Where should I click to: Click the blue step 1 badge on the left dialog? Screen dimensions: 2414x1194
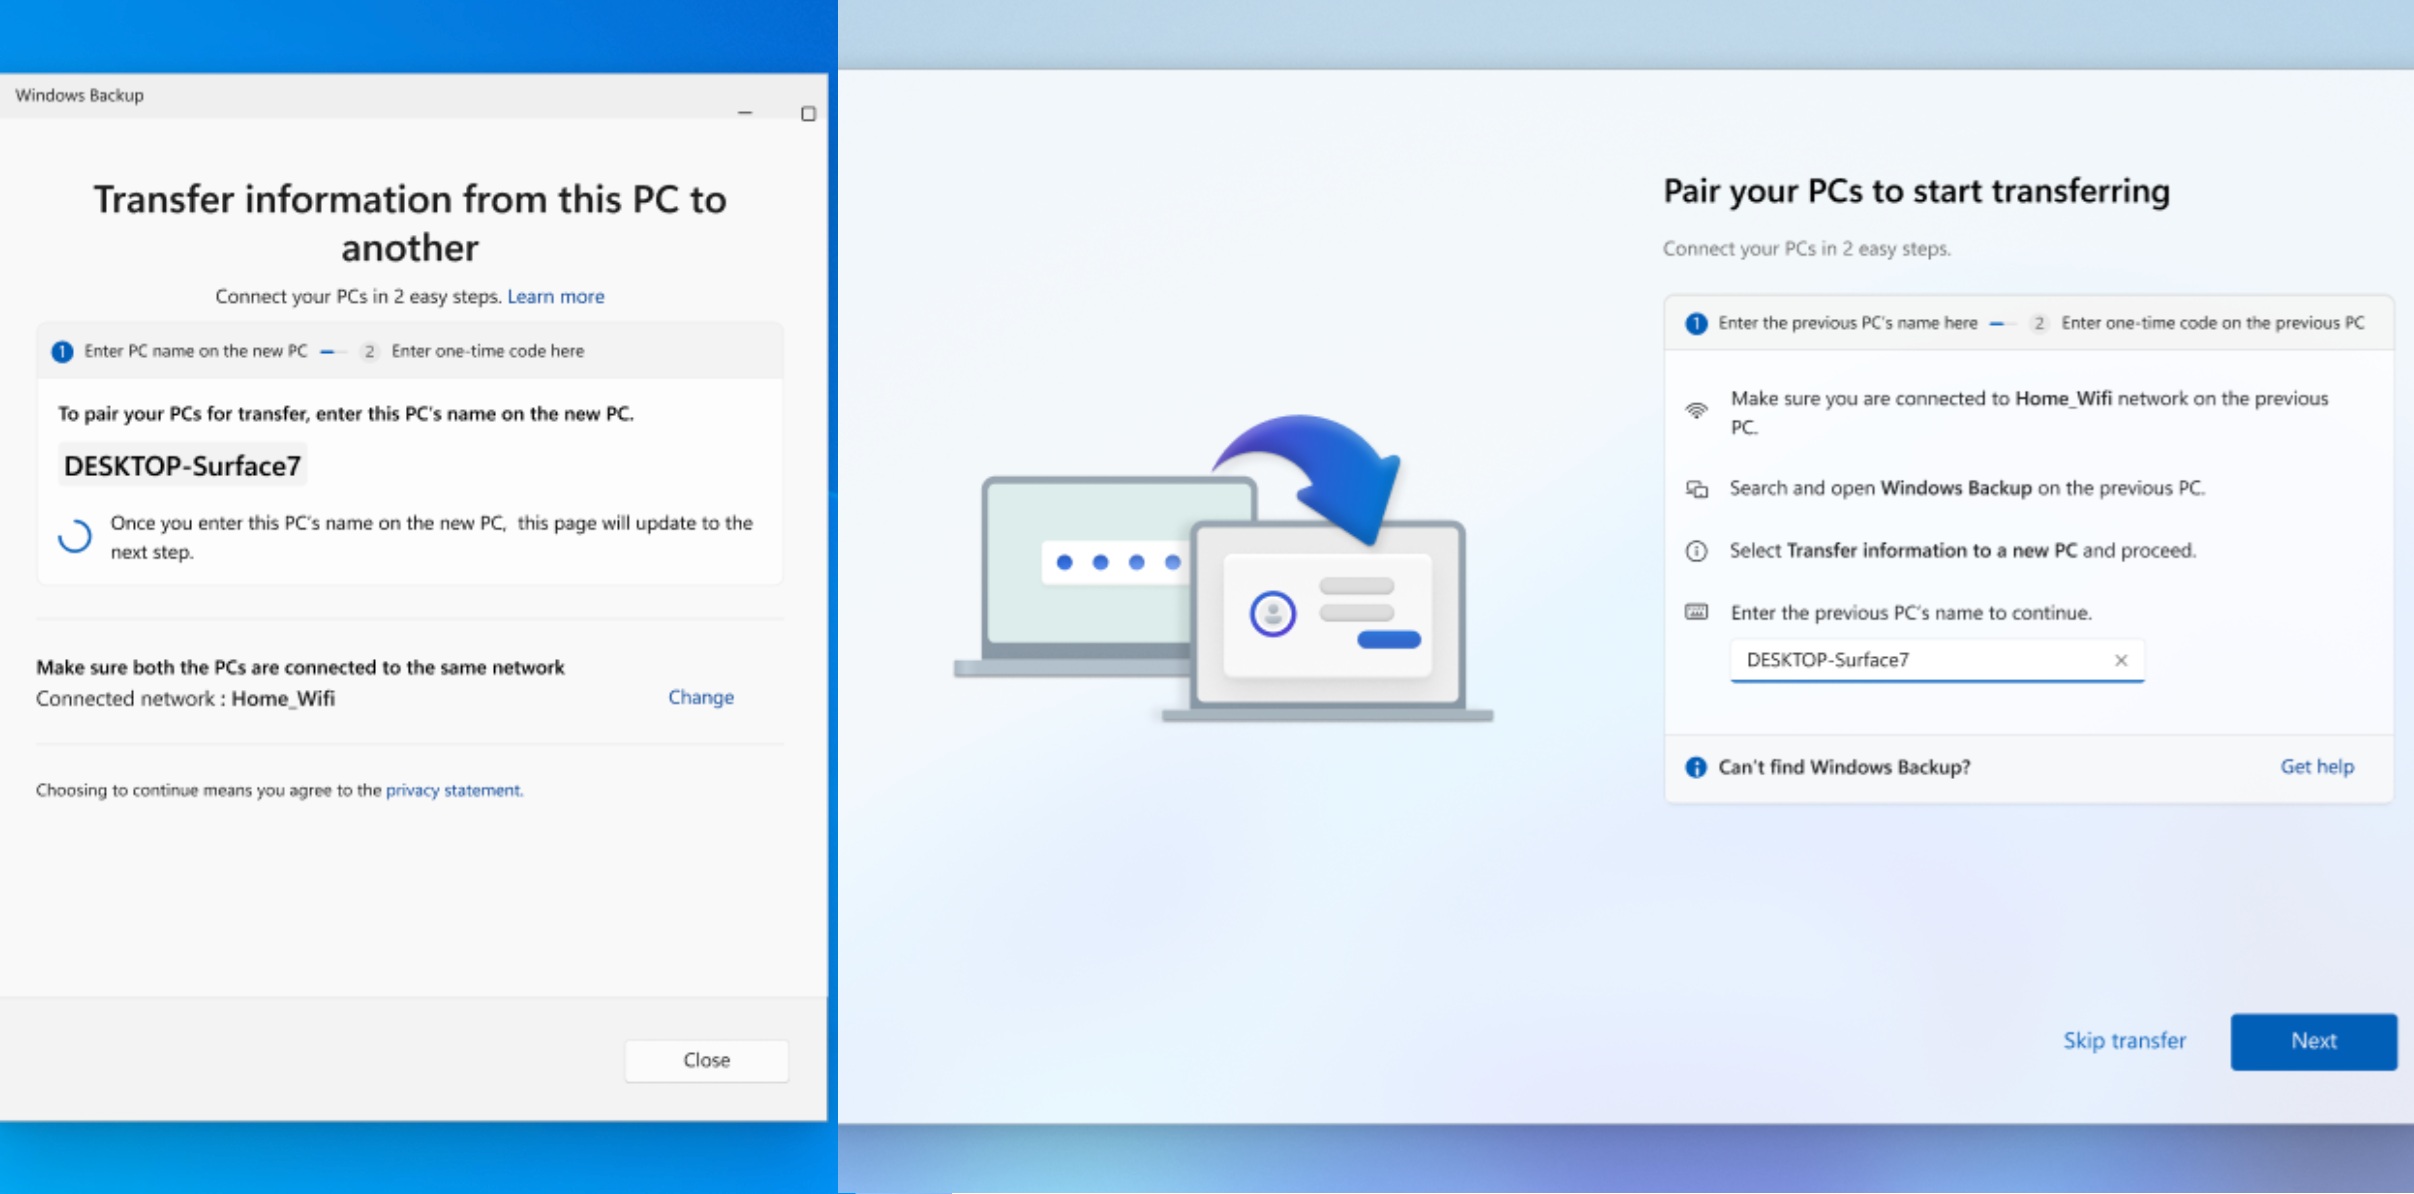pyautogui.click(x=62, y=351)
